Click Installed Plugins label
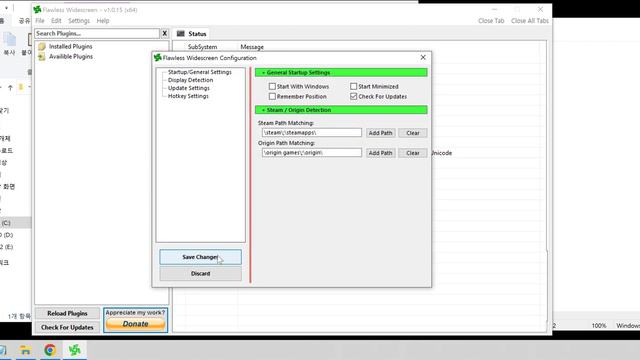The image size is (640, 360). [x=71, y=47]
